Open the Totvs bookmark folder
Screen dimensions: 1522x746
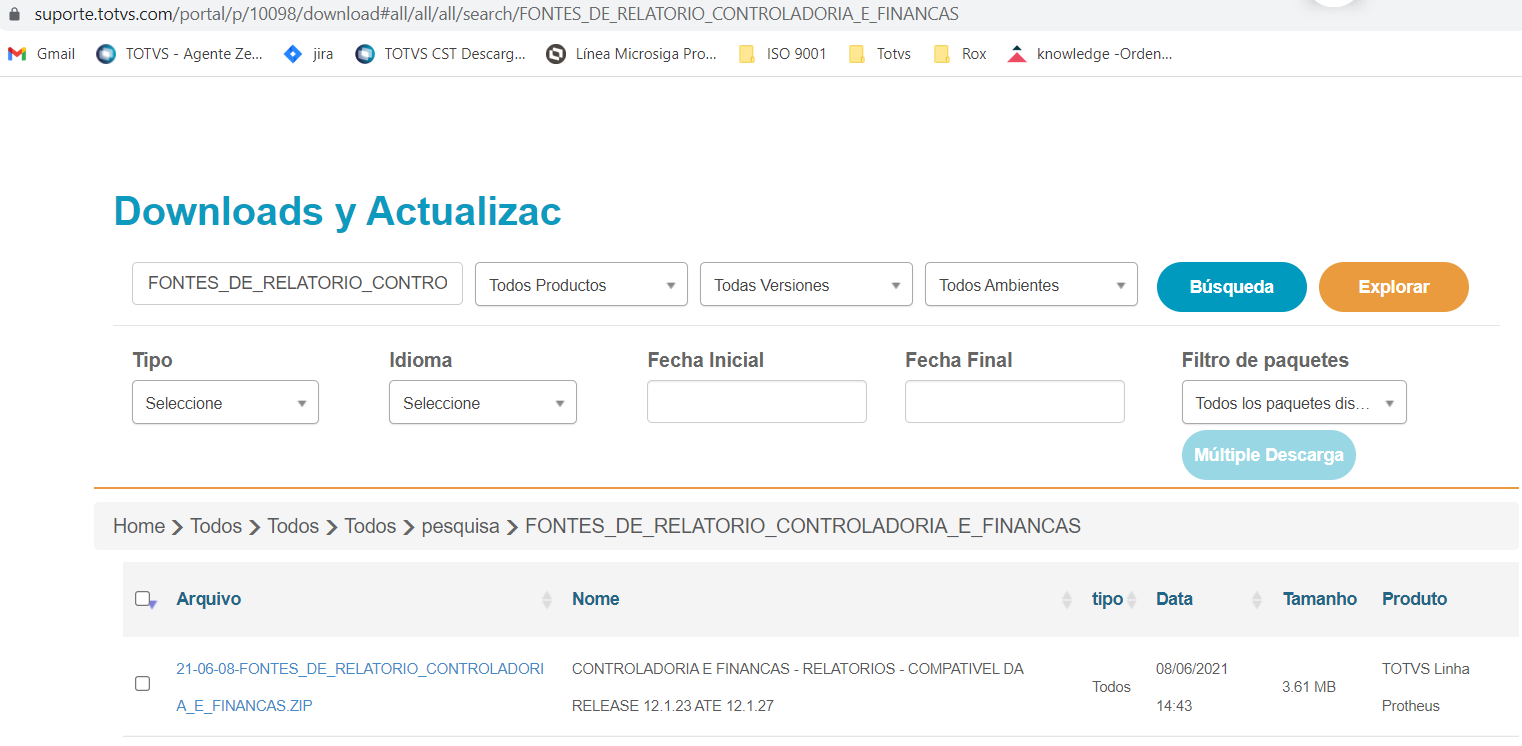[x=879, y=54]
